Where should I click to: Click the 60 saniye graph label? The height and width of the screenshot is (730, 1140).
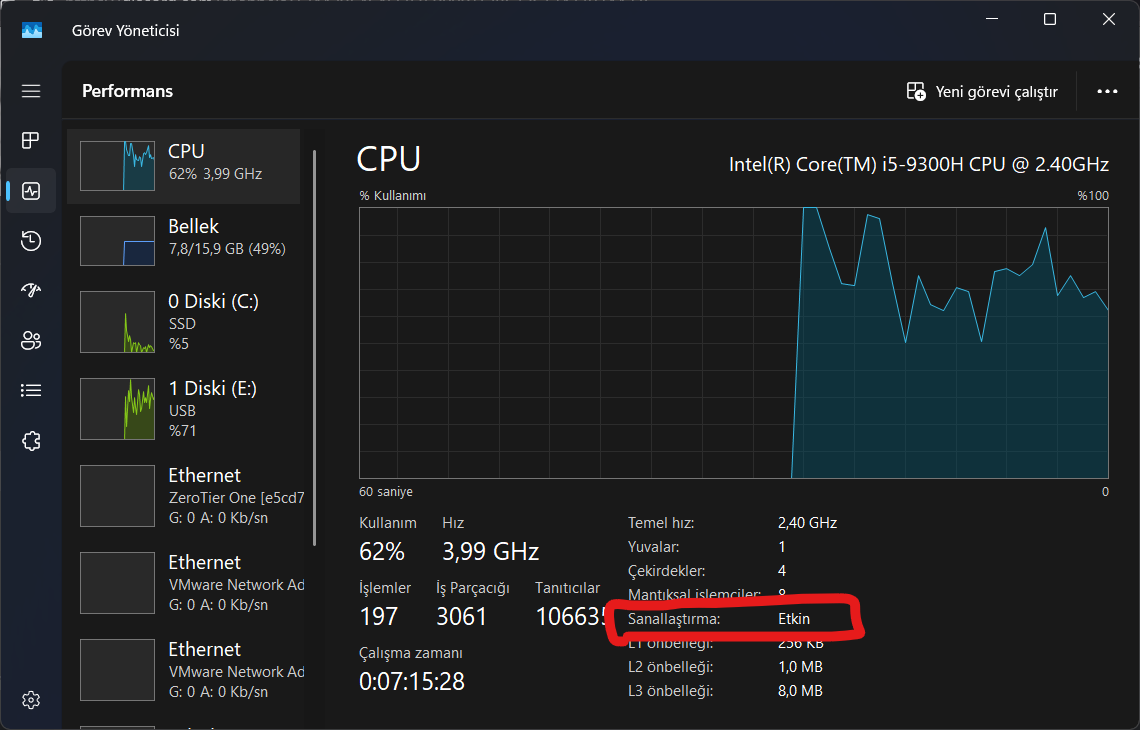click(x=386, y=492)
